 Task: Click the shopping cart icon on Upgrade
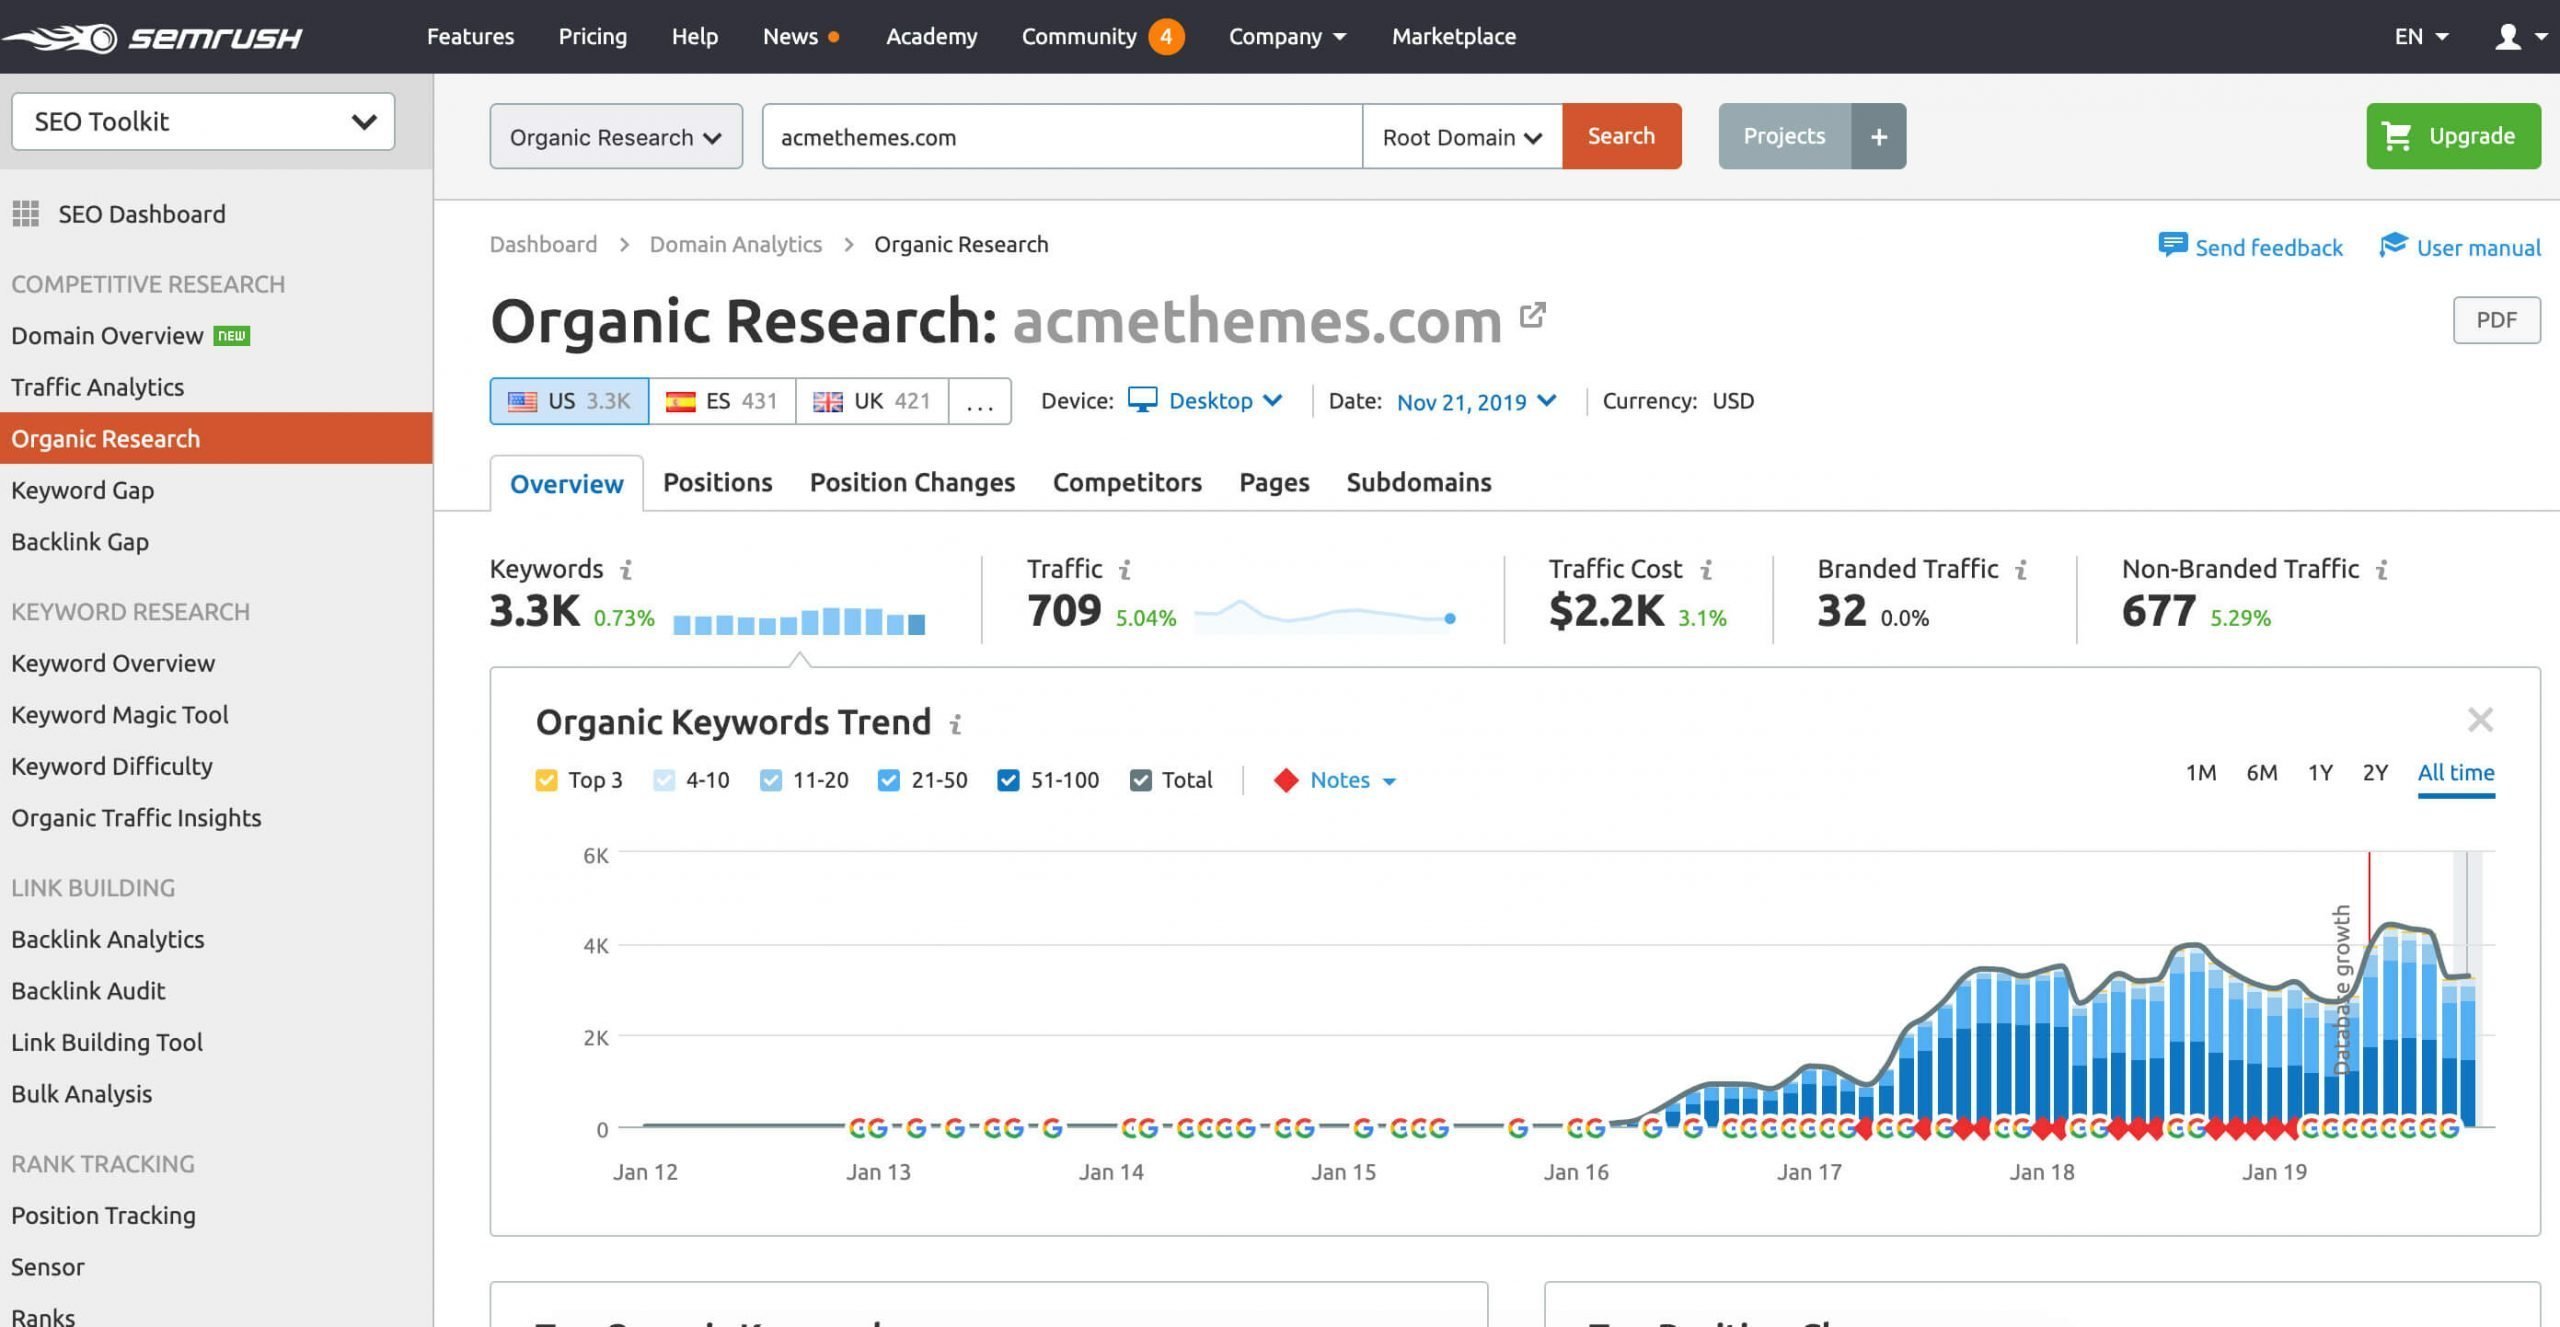point(2397,136)
